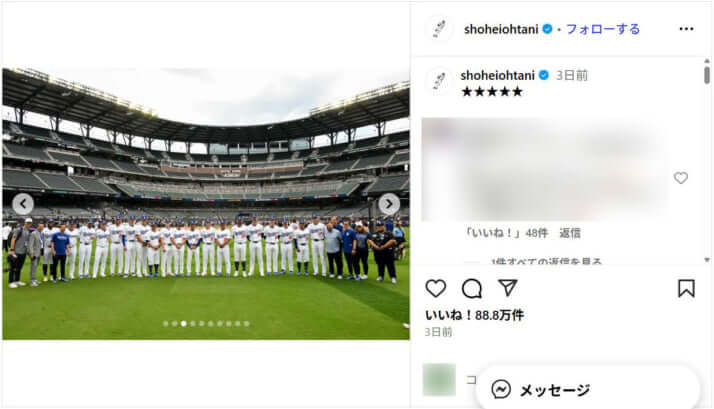Like the post with the heart icon
Image resolution: width=714 pixels, height=409 pixels.
tap(436, 288)
